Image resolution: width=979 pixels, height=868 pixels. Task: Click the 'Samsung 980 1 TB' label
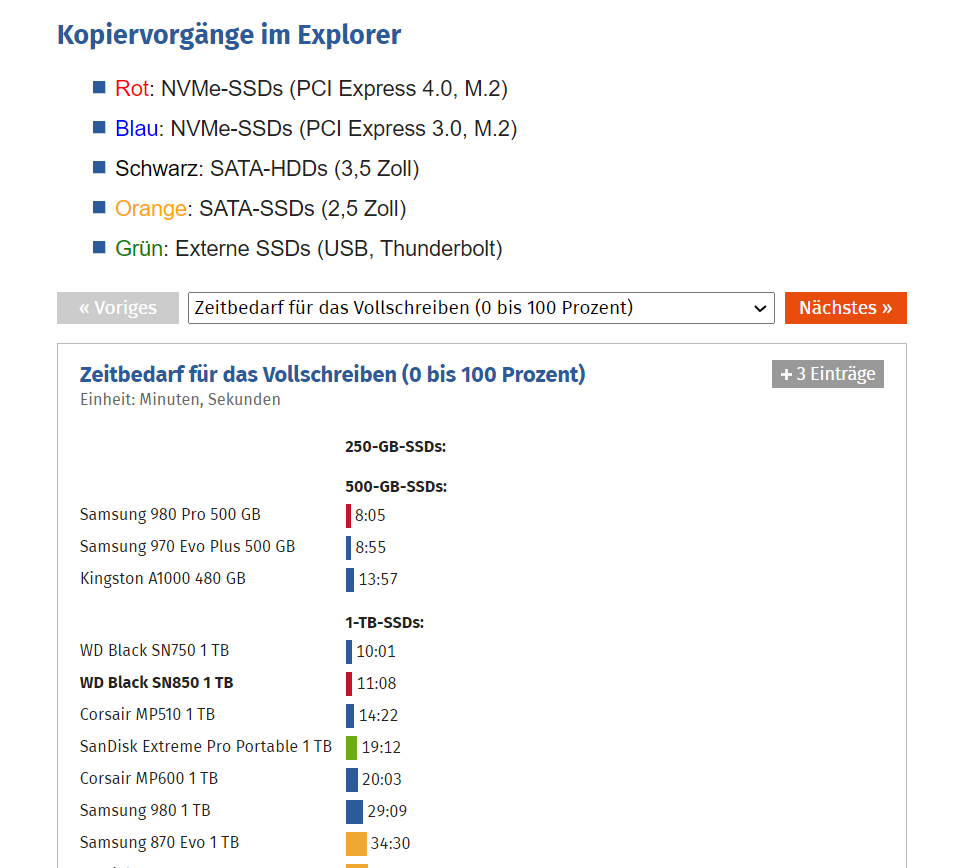click(145, 811)
